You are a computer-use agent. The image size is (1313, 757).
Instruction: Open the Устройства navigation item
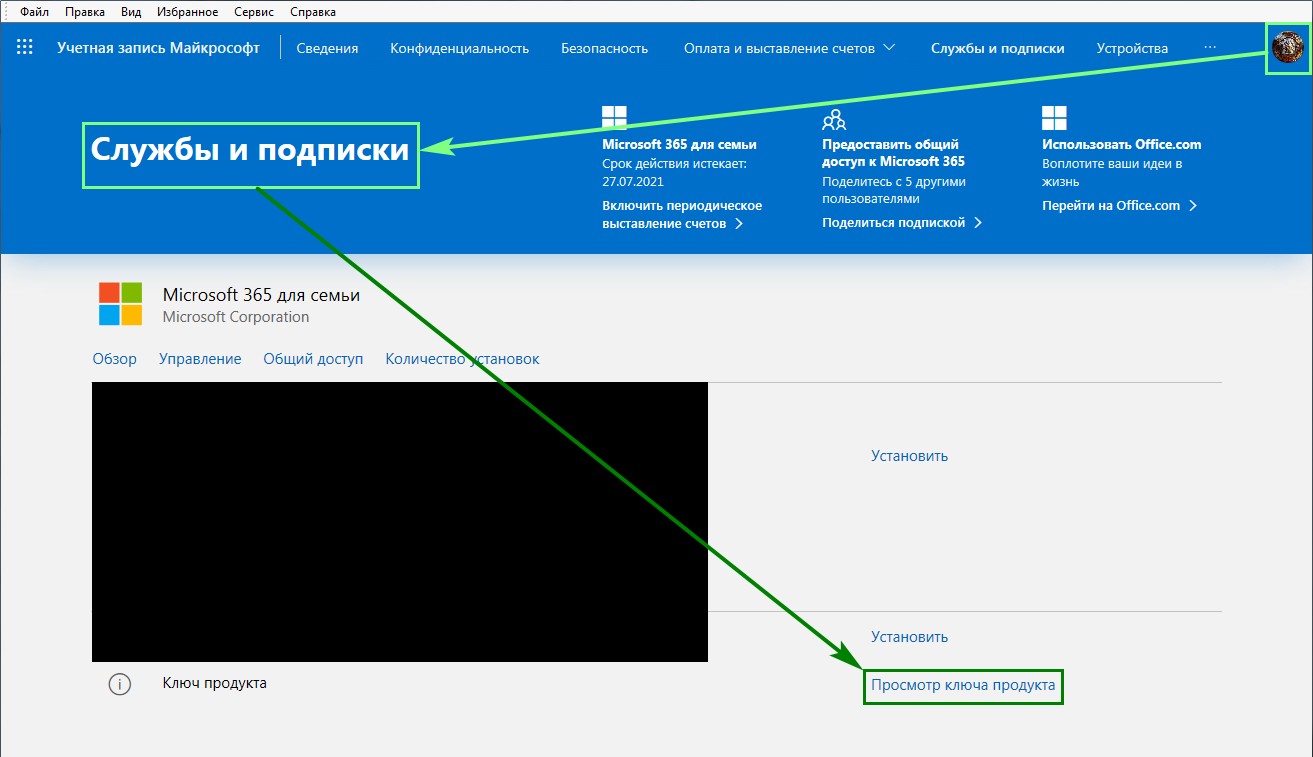[x=1132, y=48]
